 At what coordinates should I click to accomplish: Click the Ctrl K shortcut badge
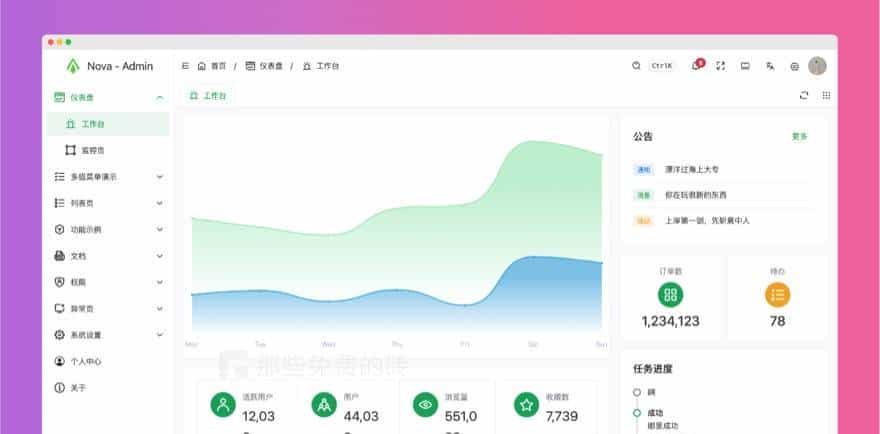[x=662, y=66]
